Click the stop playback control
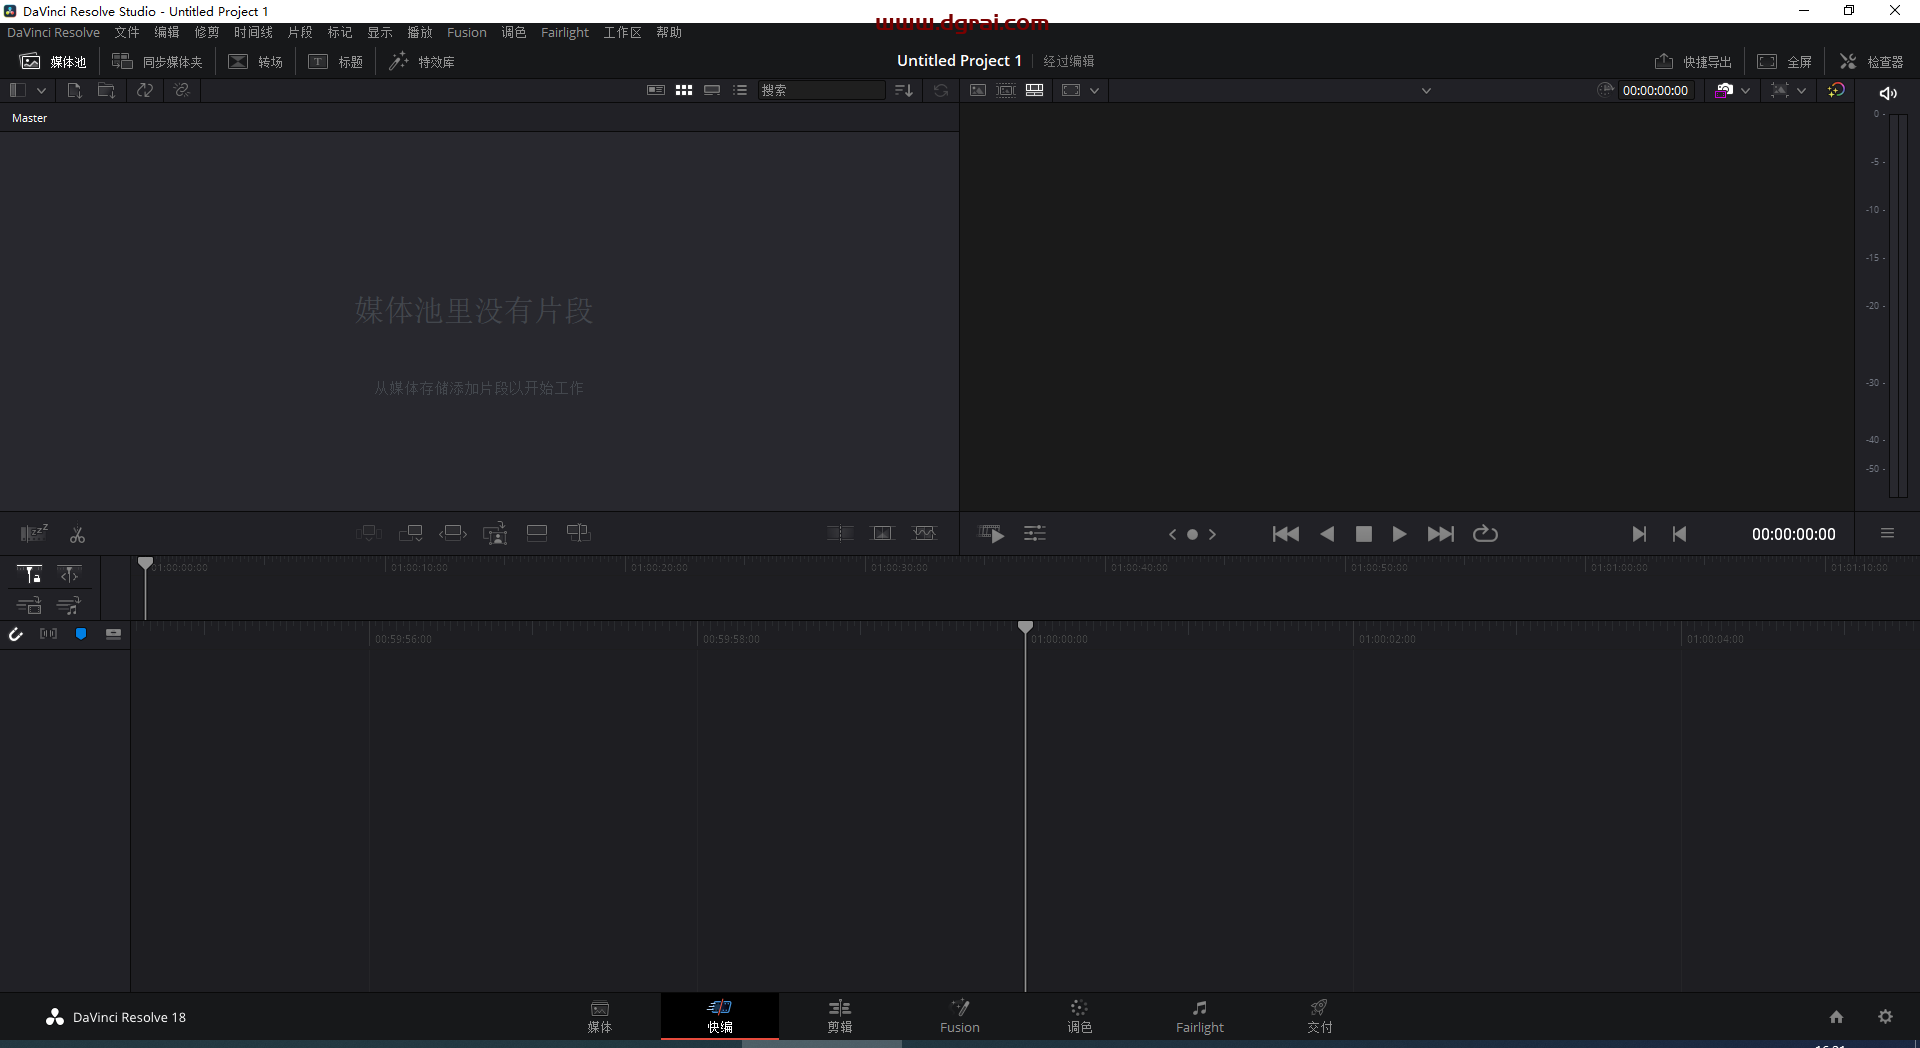The height and width of the screenshot is (1048, 1920). 1363,534
